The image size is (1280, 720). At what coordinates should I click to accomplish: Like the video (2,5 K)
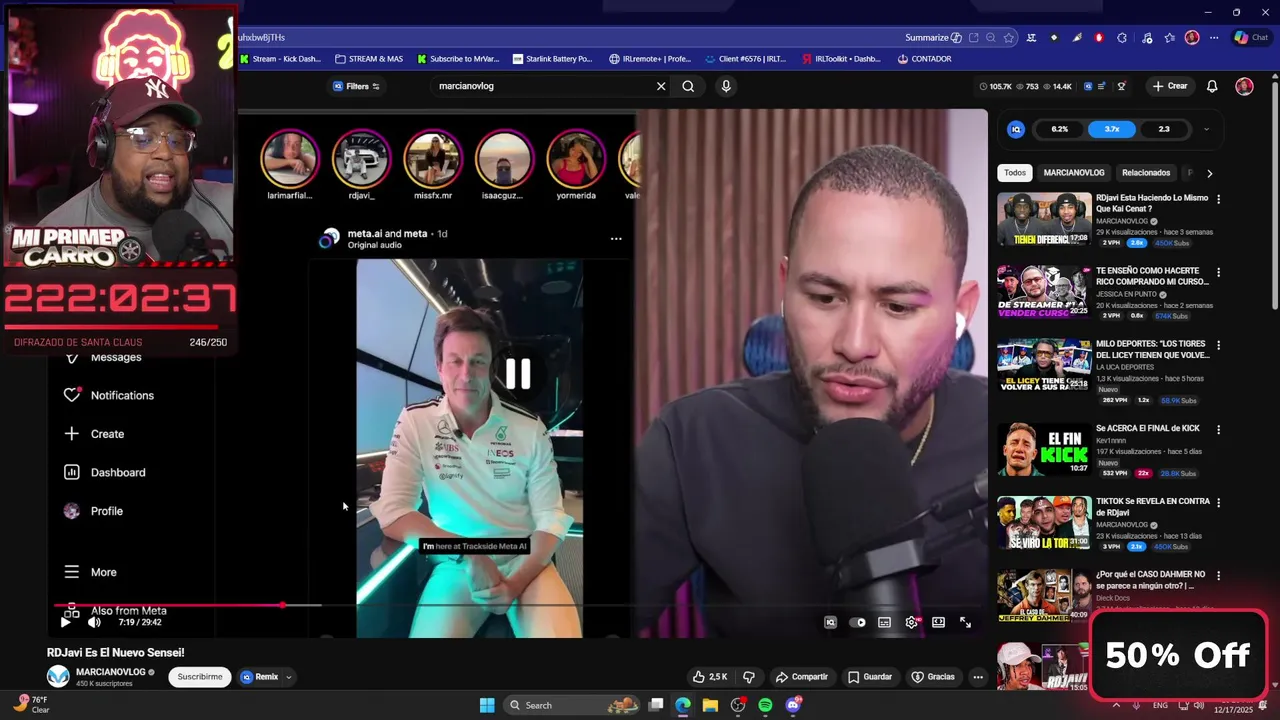coord(709,677)
